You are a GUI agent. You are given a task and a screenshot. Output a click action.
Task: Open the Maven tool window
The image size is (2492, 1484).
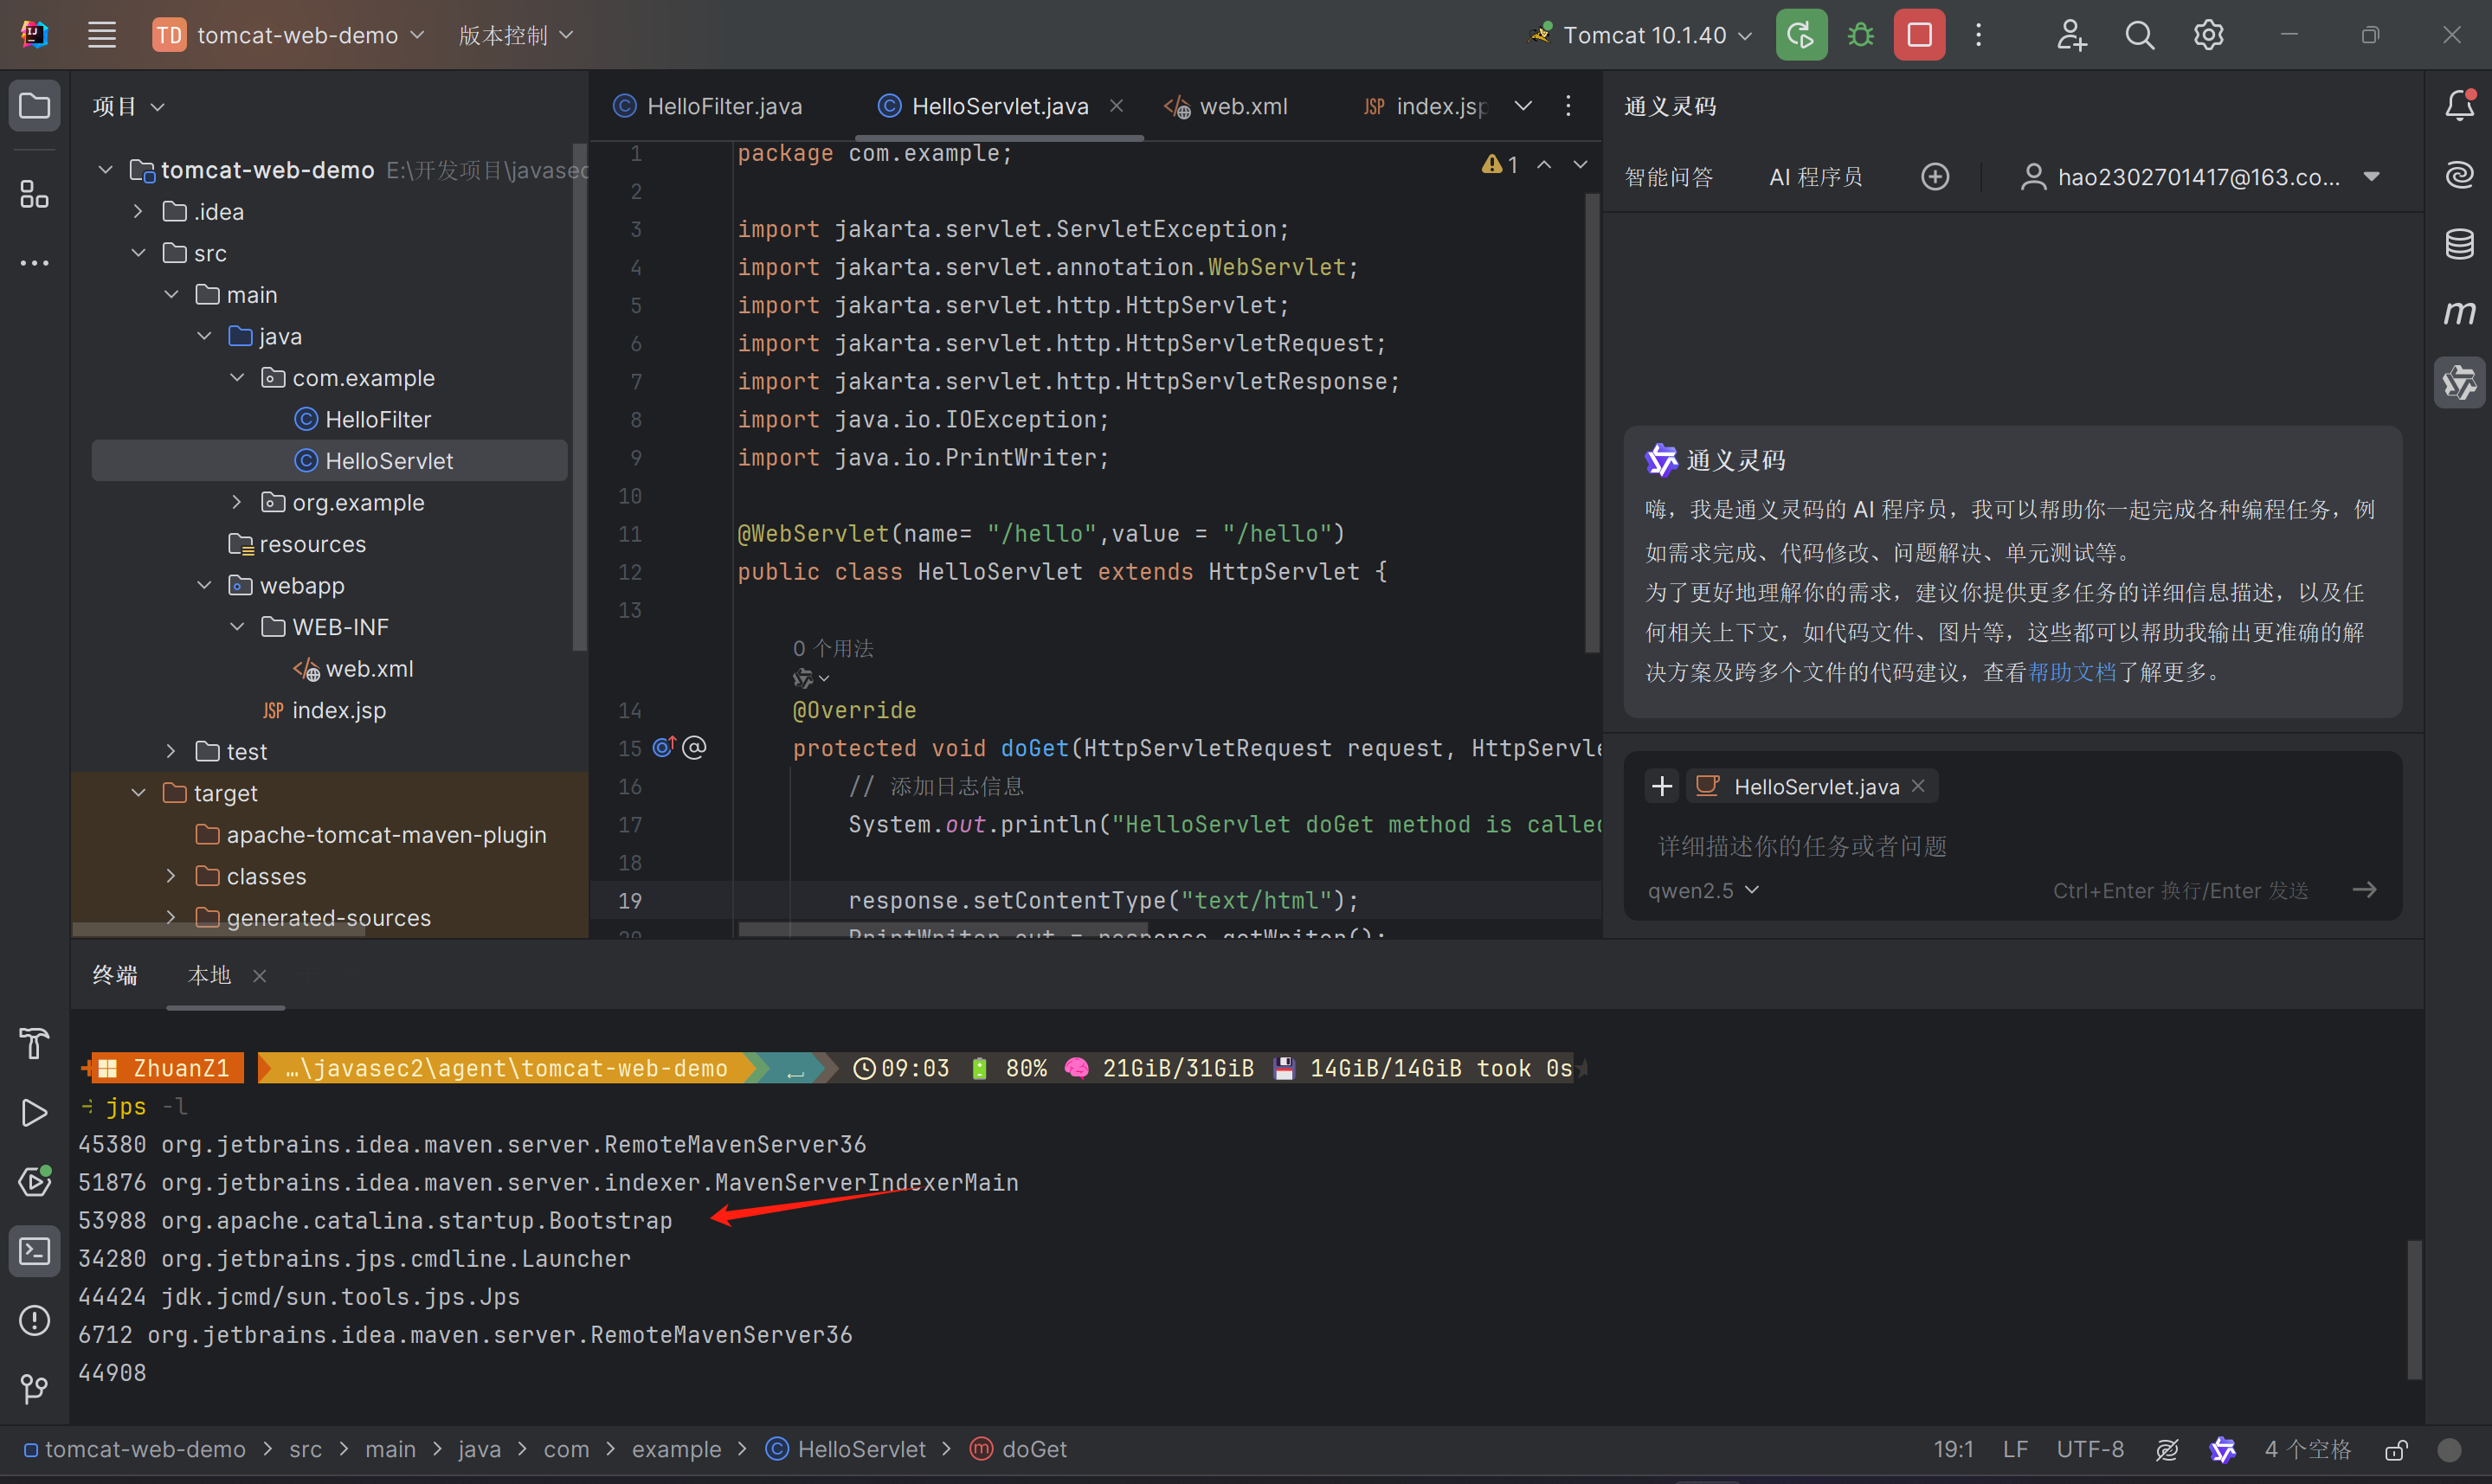coord(2459,313)
